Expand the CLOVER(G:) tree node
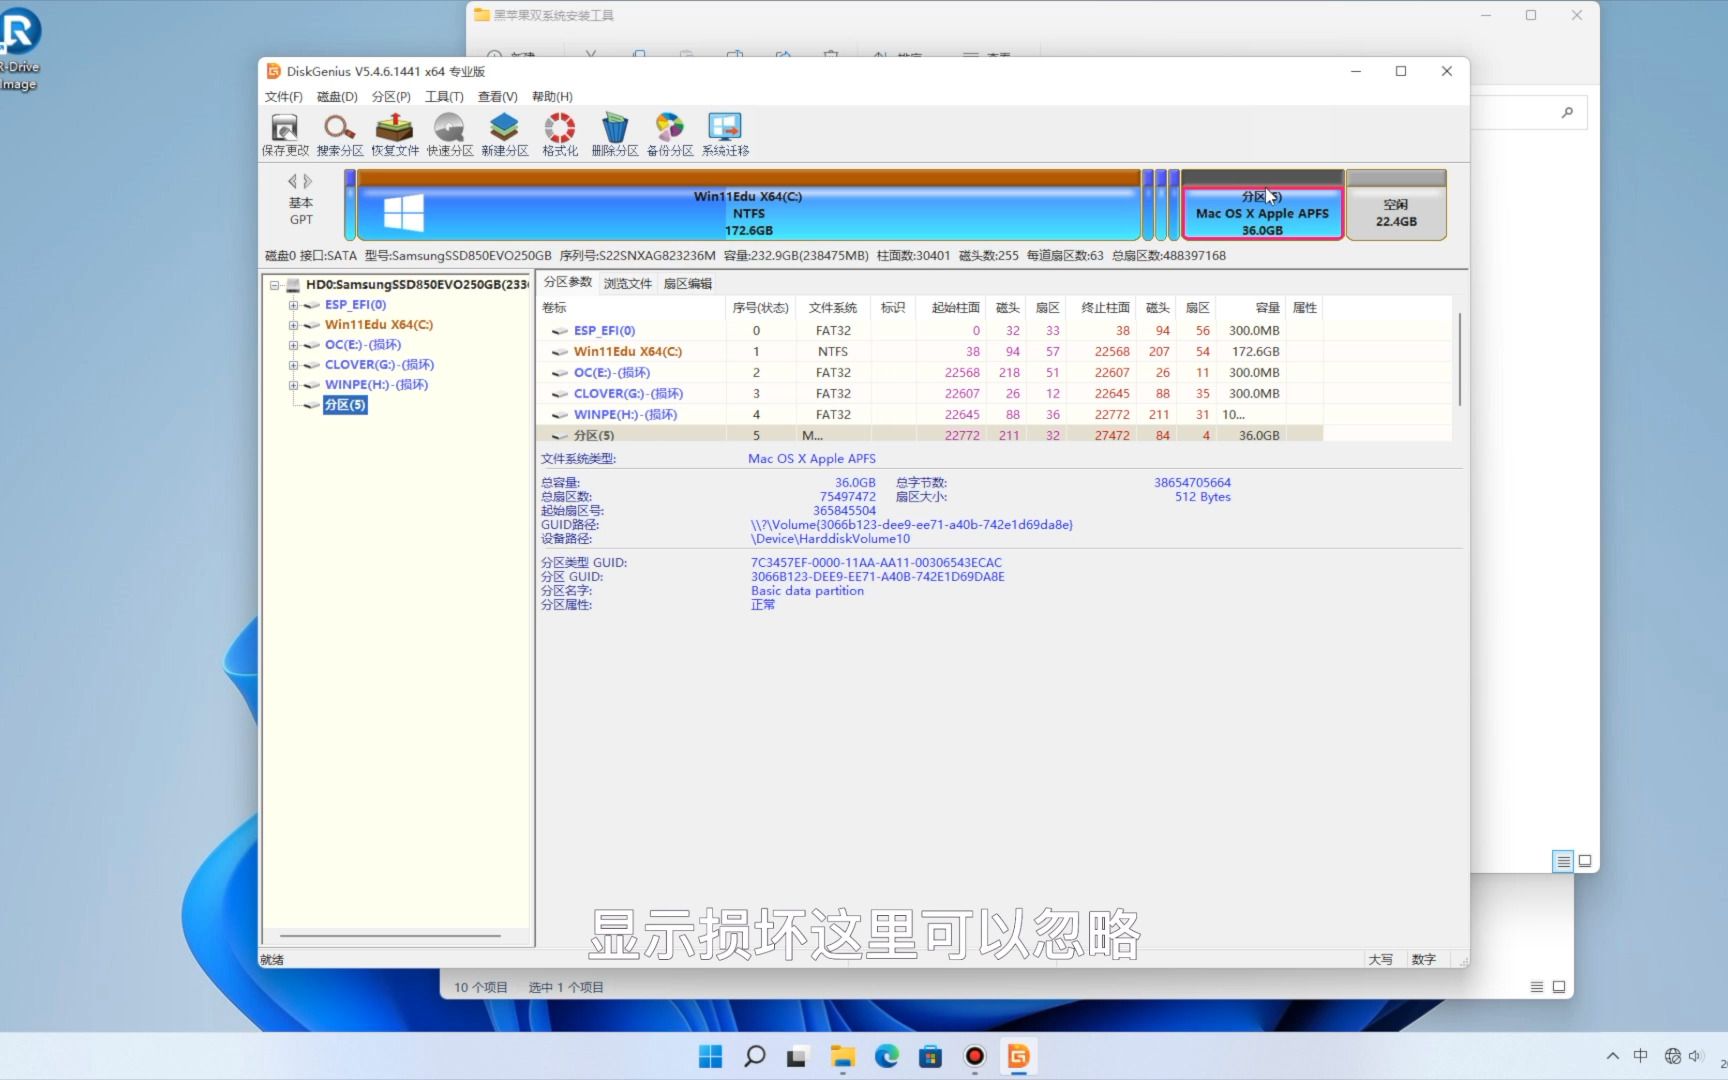 (x=293, y=365)
